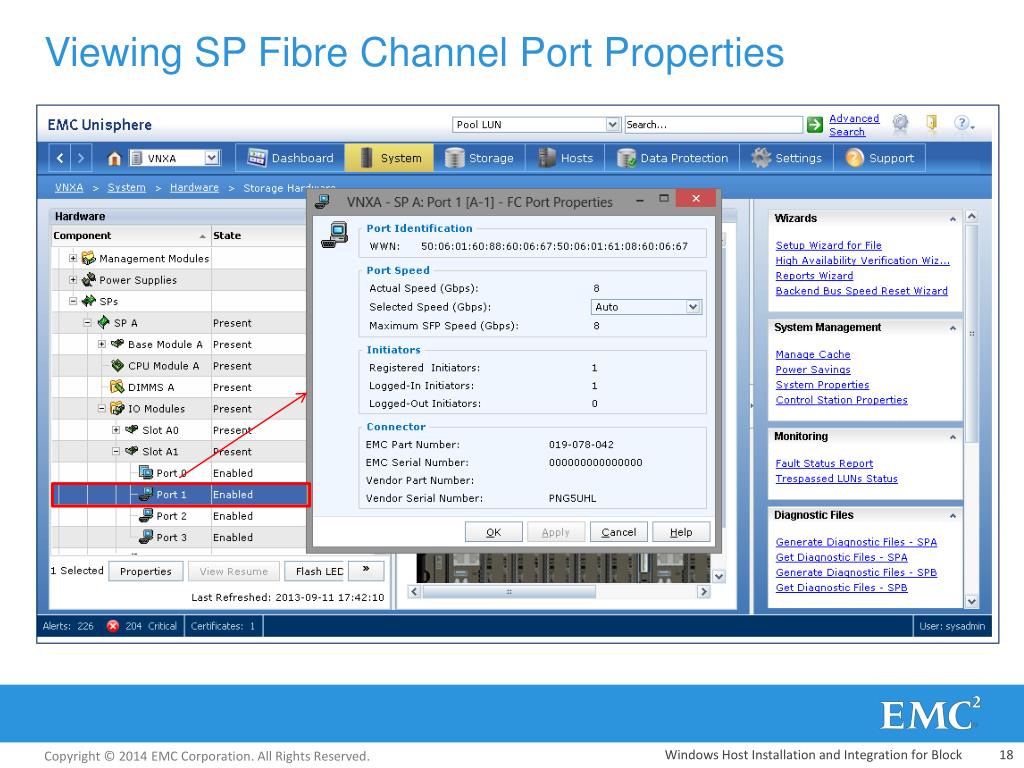Open the Advanced Search link
1024x768 pixels.
click(x=854, y=125)
